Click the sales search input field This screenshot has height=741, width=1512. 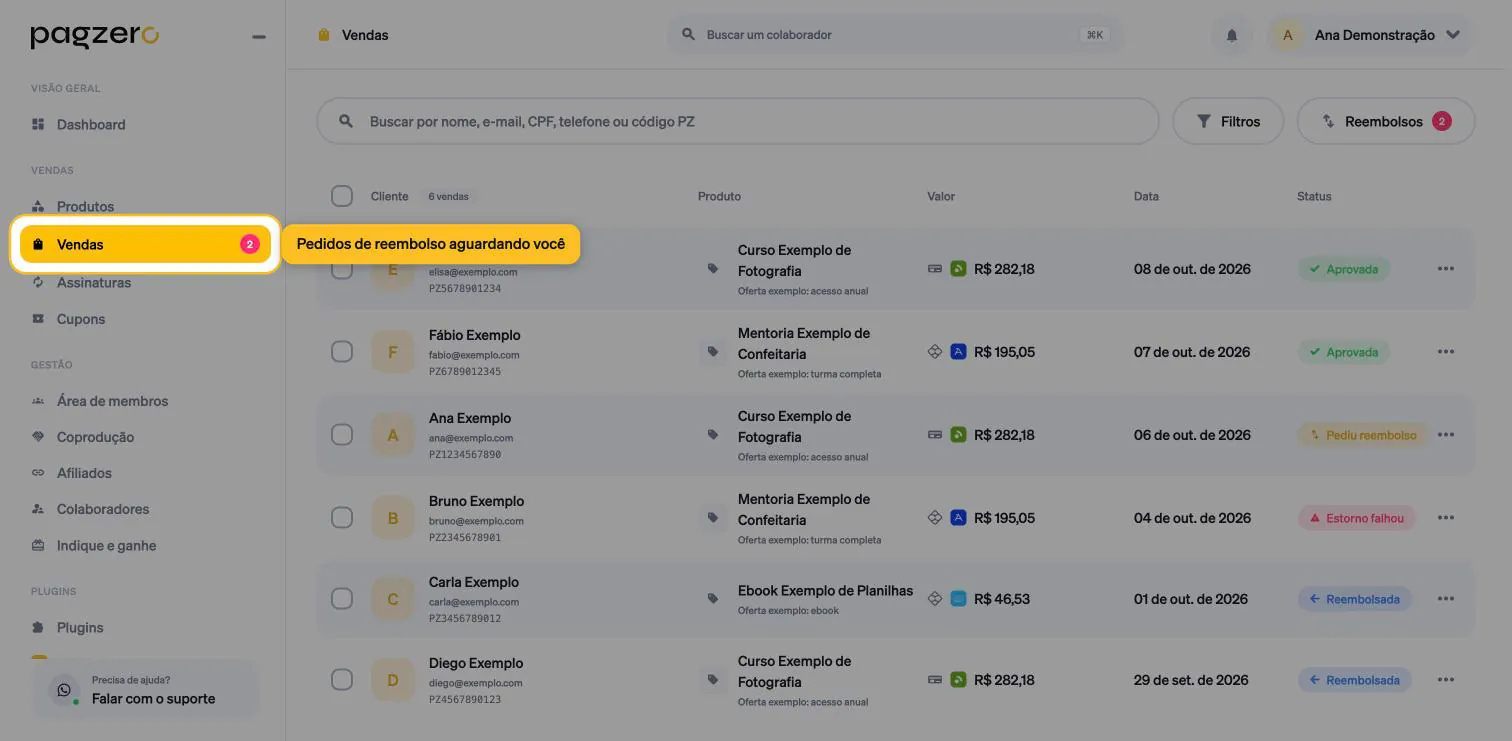pyautogui.click(x=738, y=121)
